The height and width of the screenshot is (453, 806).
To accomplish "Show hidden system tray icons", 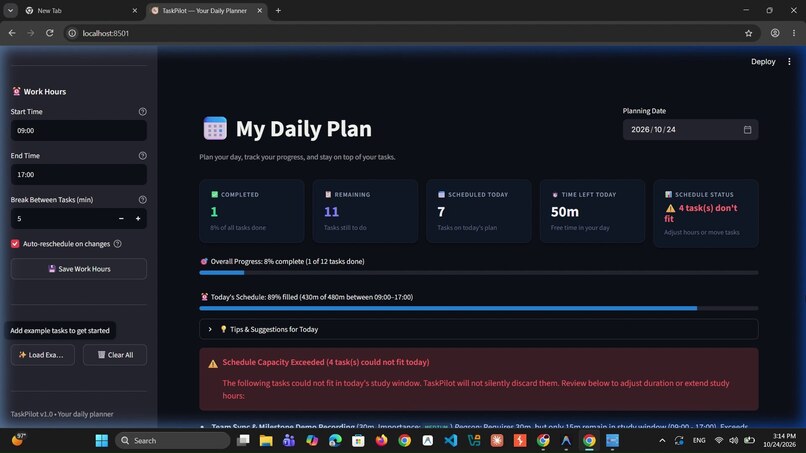I will click(662, 441).
